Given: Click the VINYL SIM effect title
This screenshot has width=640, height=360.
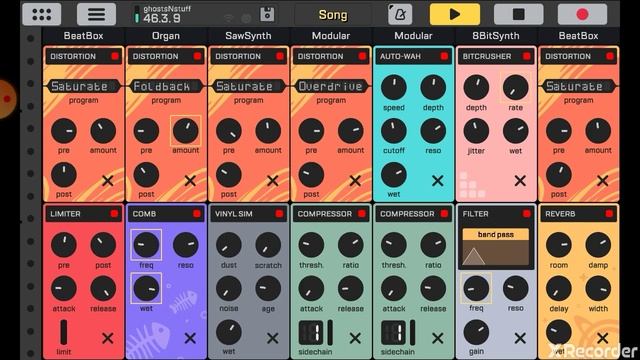Looking at the screenshot, I should [x=234, y=214].
